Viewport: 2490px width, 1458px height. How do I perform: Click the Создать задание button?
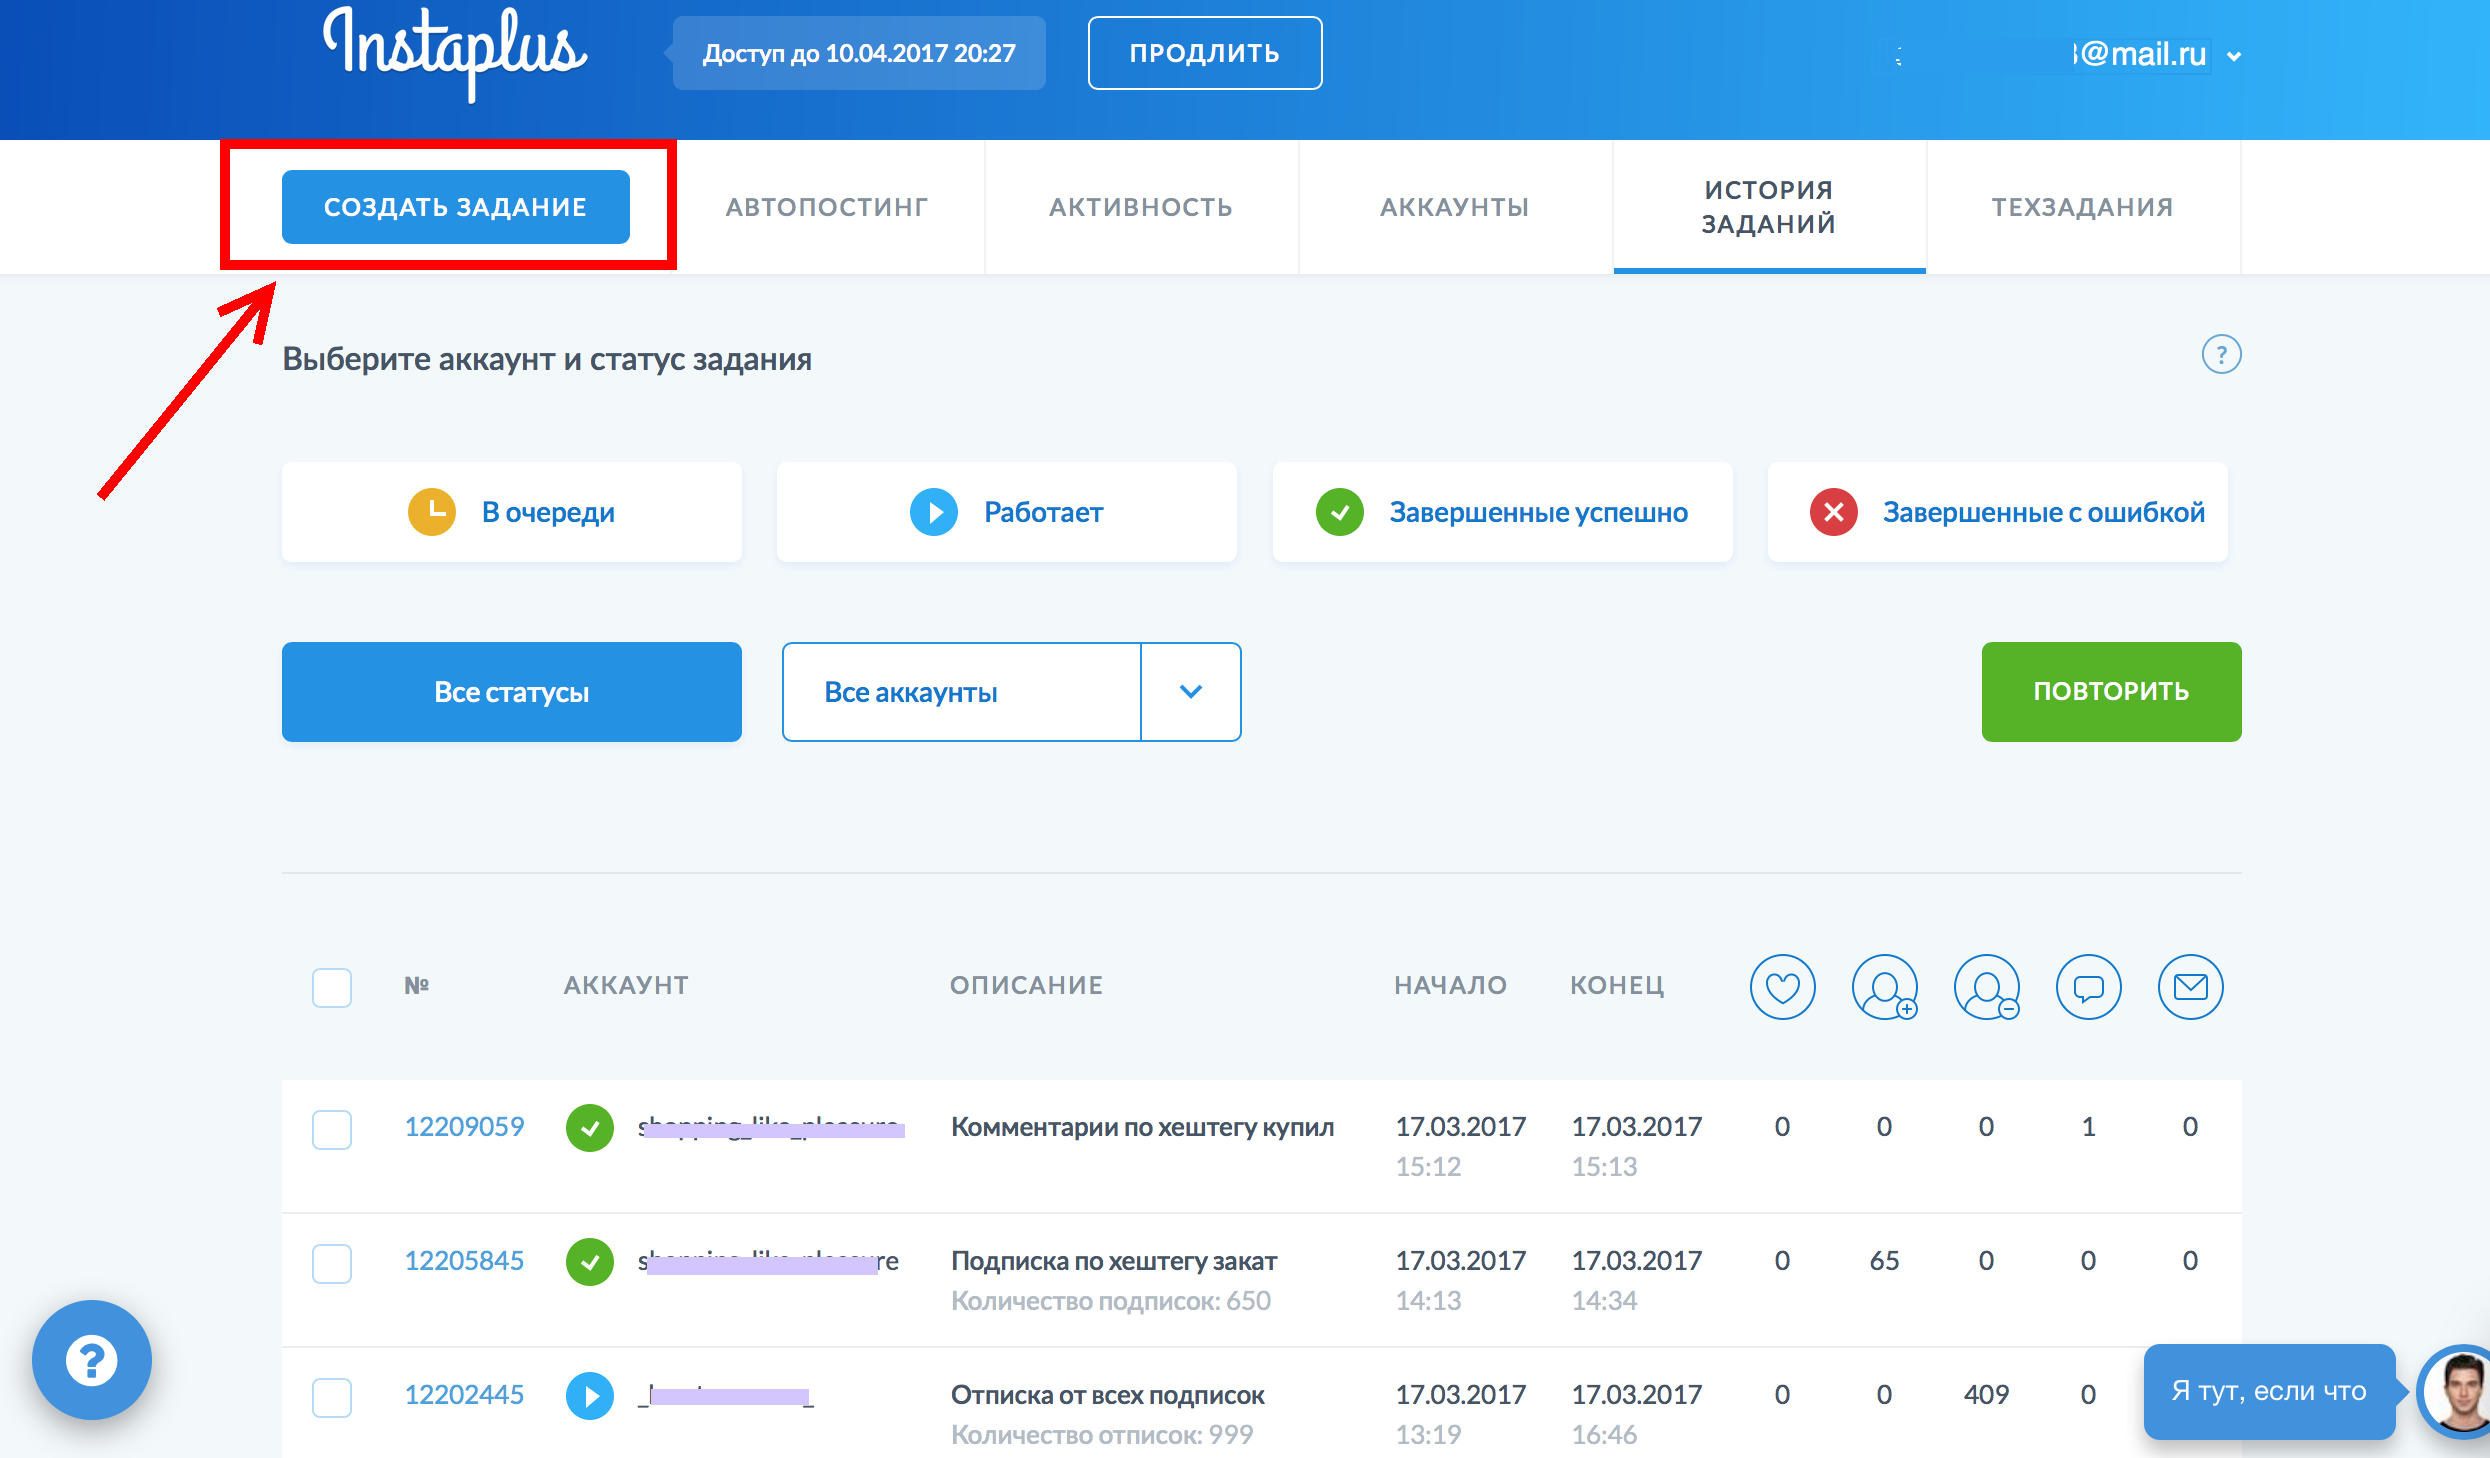456,207
